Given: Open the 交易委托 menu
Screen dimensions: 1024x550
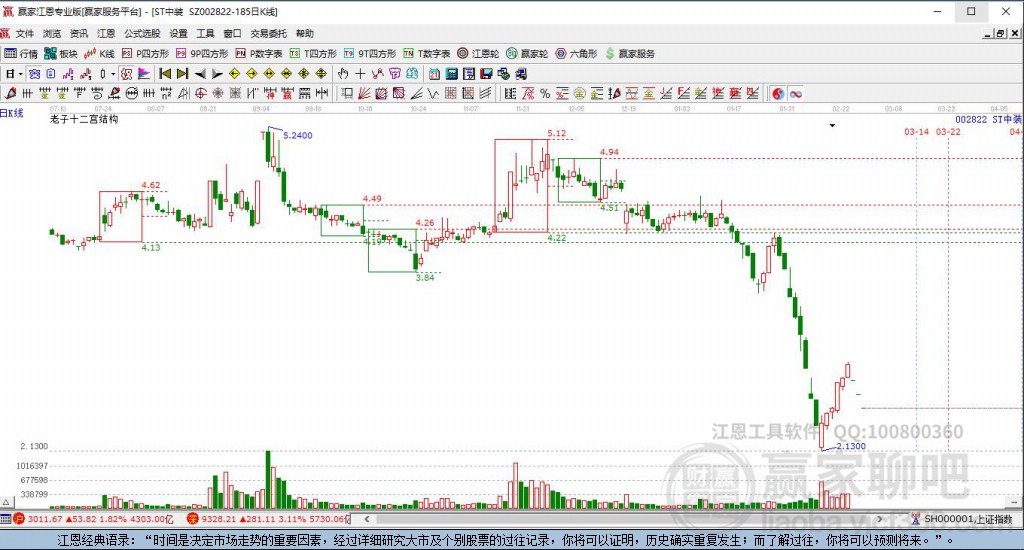Looking at the screenshot, I should [x=268, y=33].
